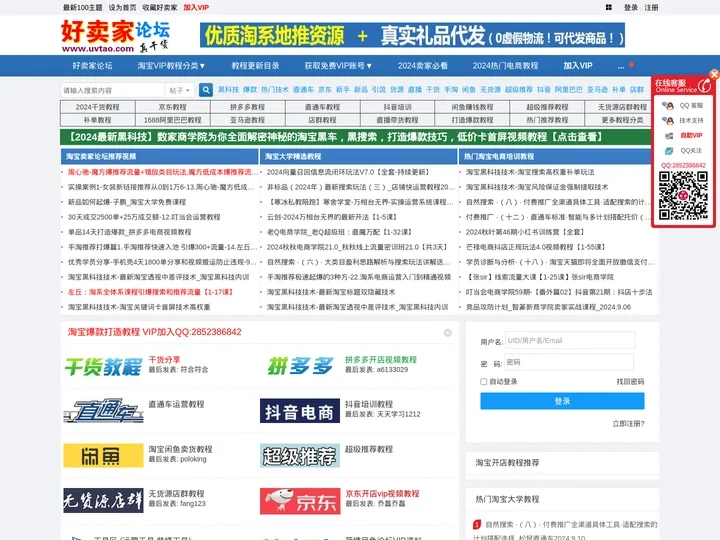
Task: Open 教程更新目录 in the navigation bar
Action: point(255,66)
